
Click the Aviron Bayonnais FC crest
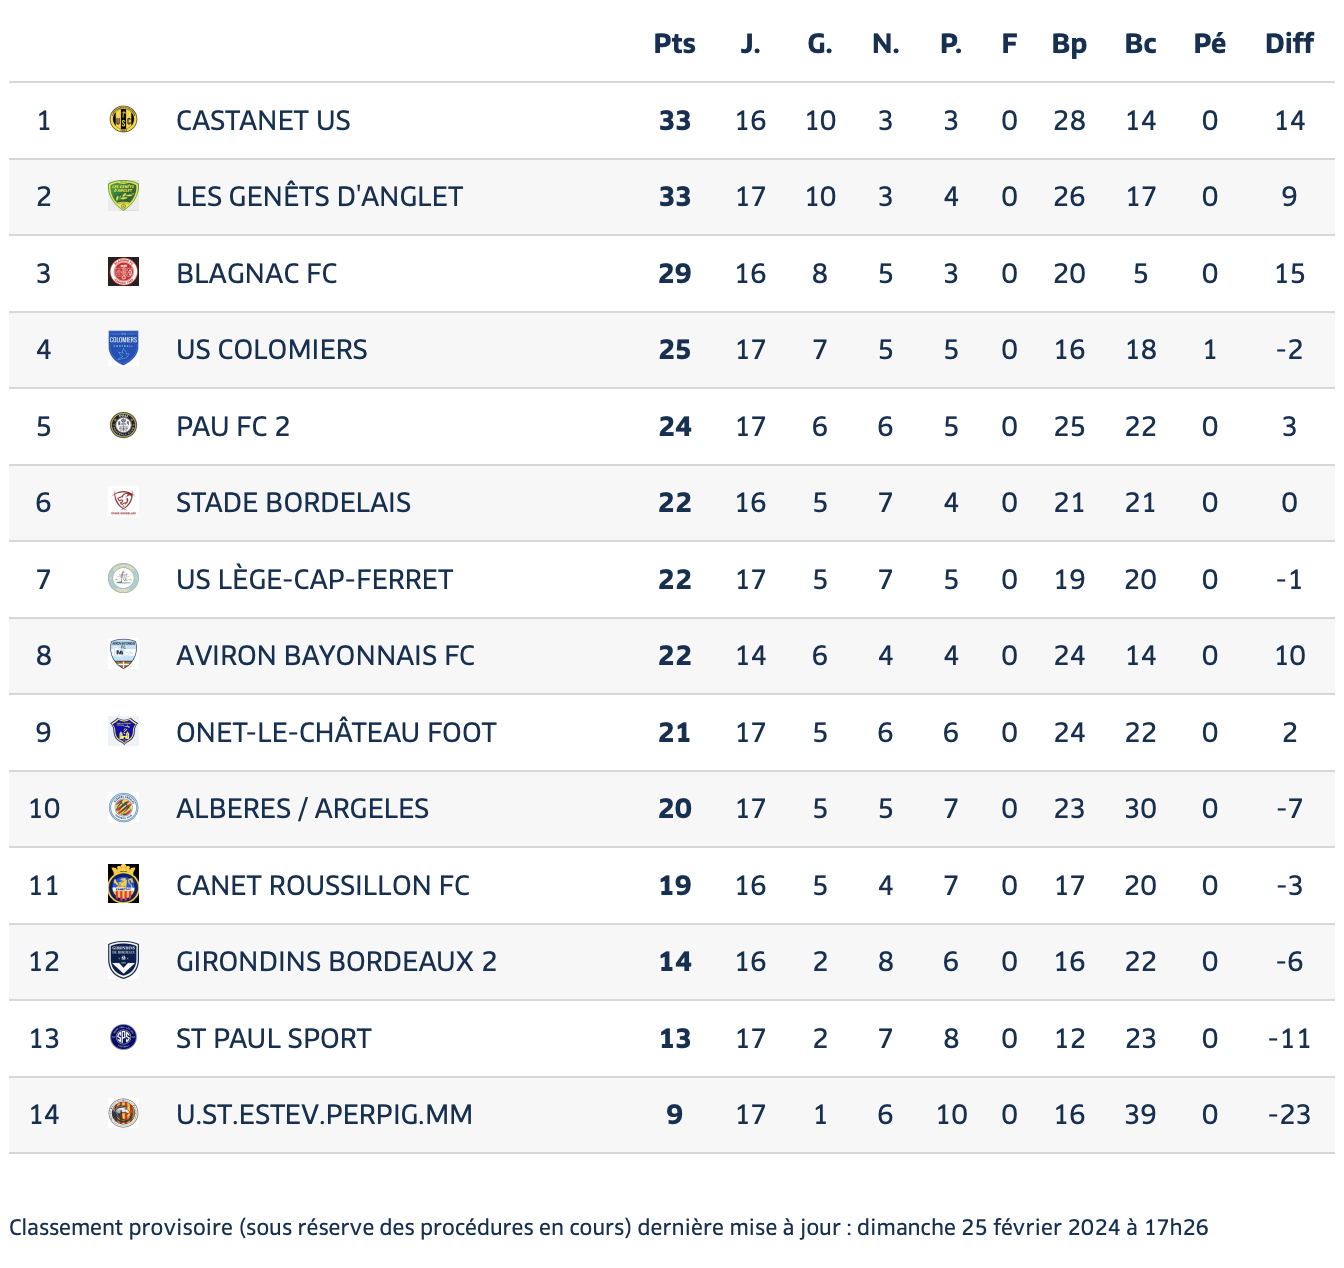point(123,655)
